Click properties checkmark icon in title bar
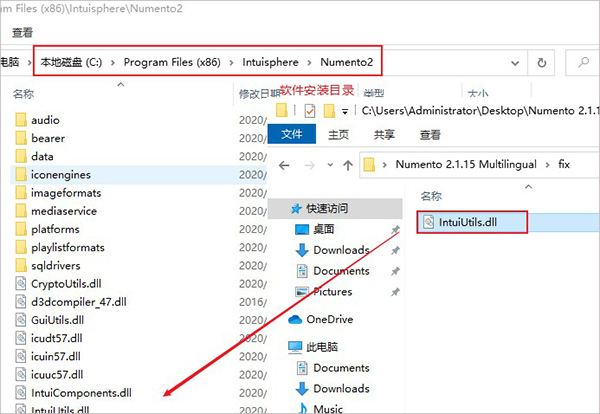 click(310, 111)
